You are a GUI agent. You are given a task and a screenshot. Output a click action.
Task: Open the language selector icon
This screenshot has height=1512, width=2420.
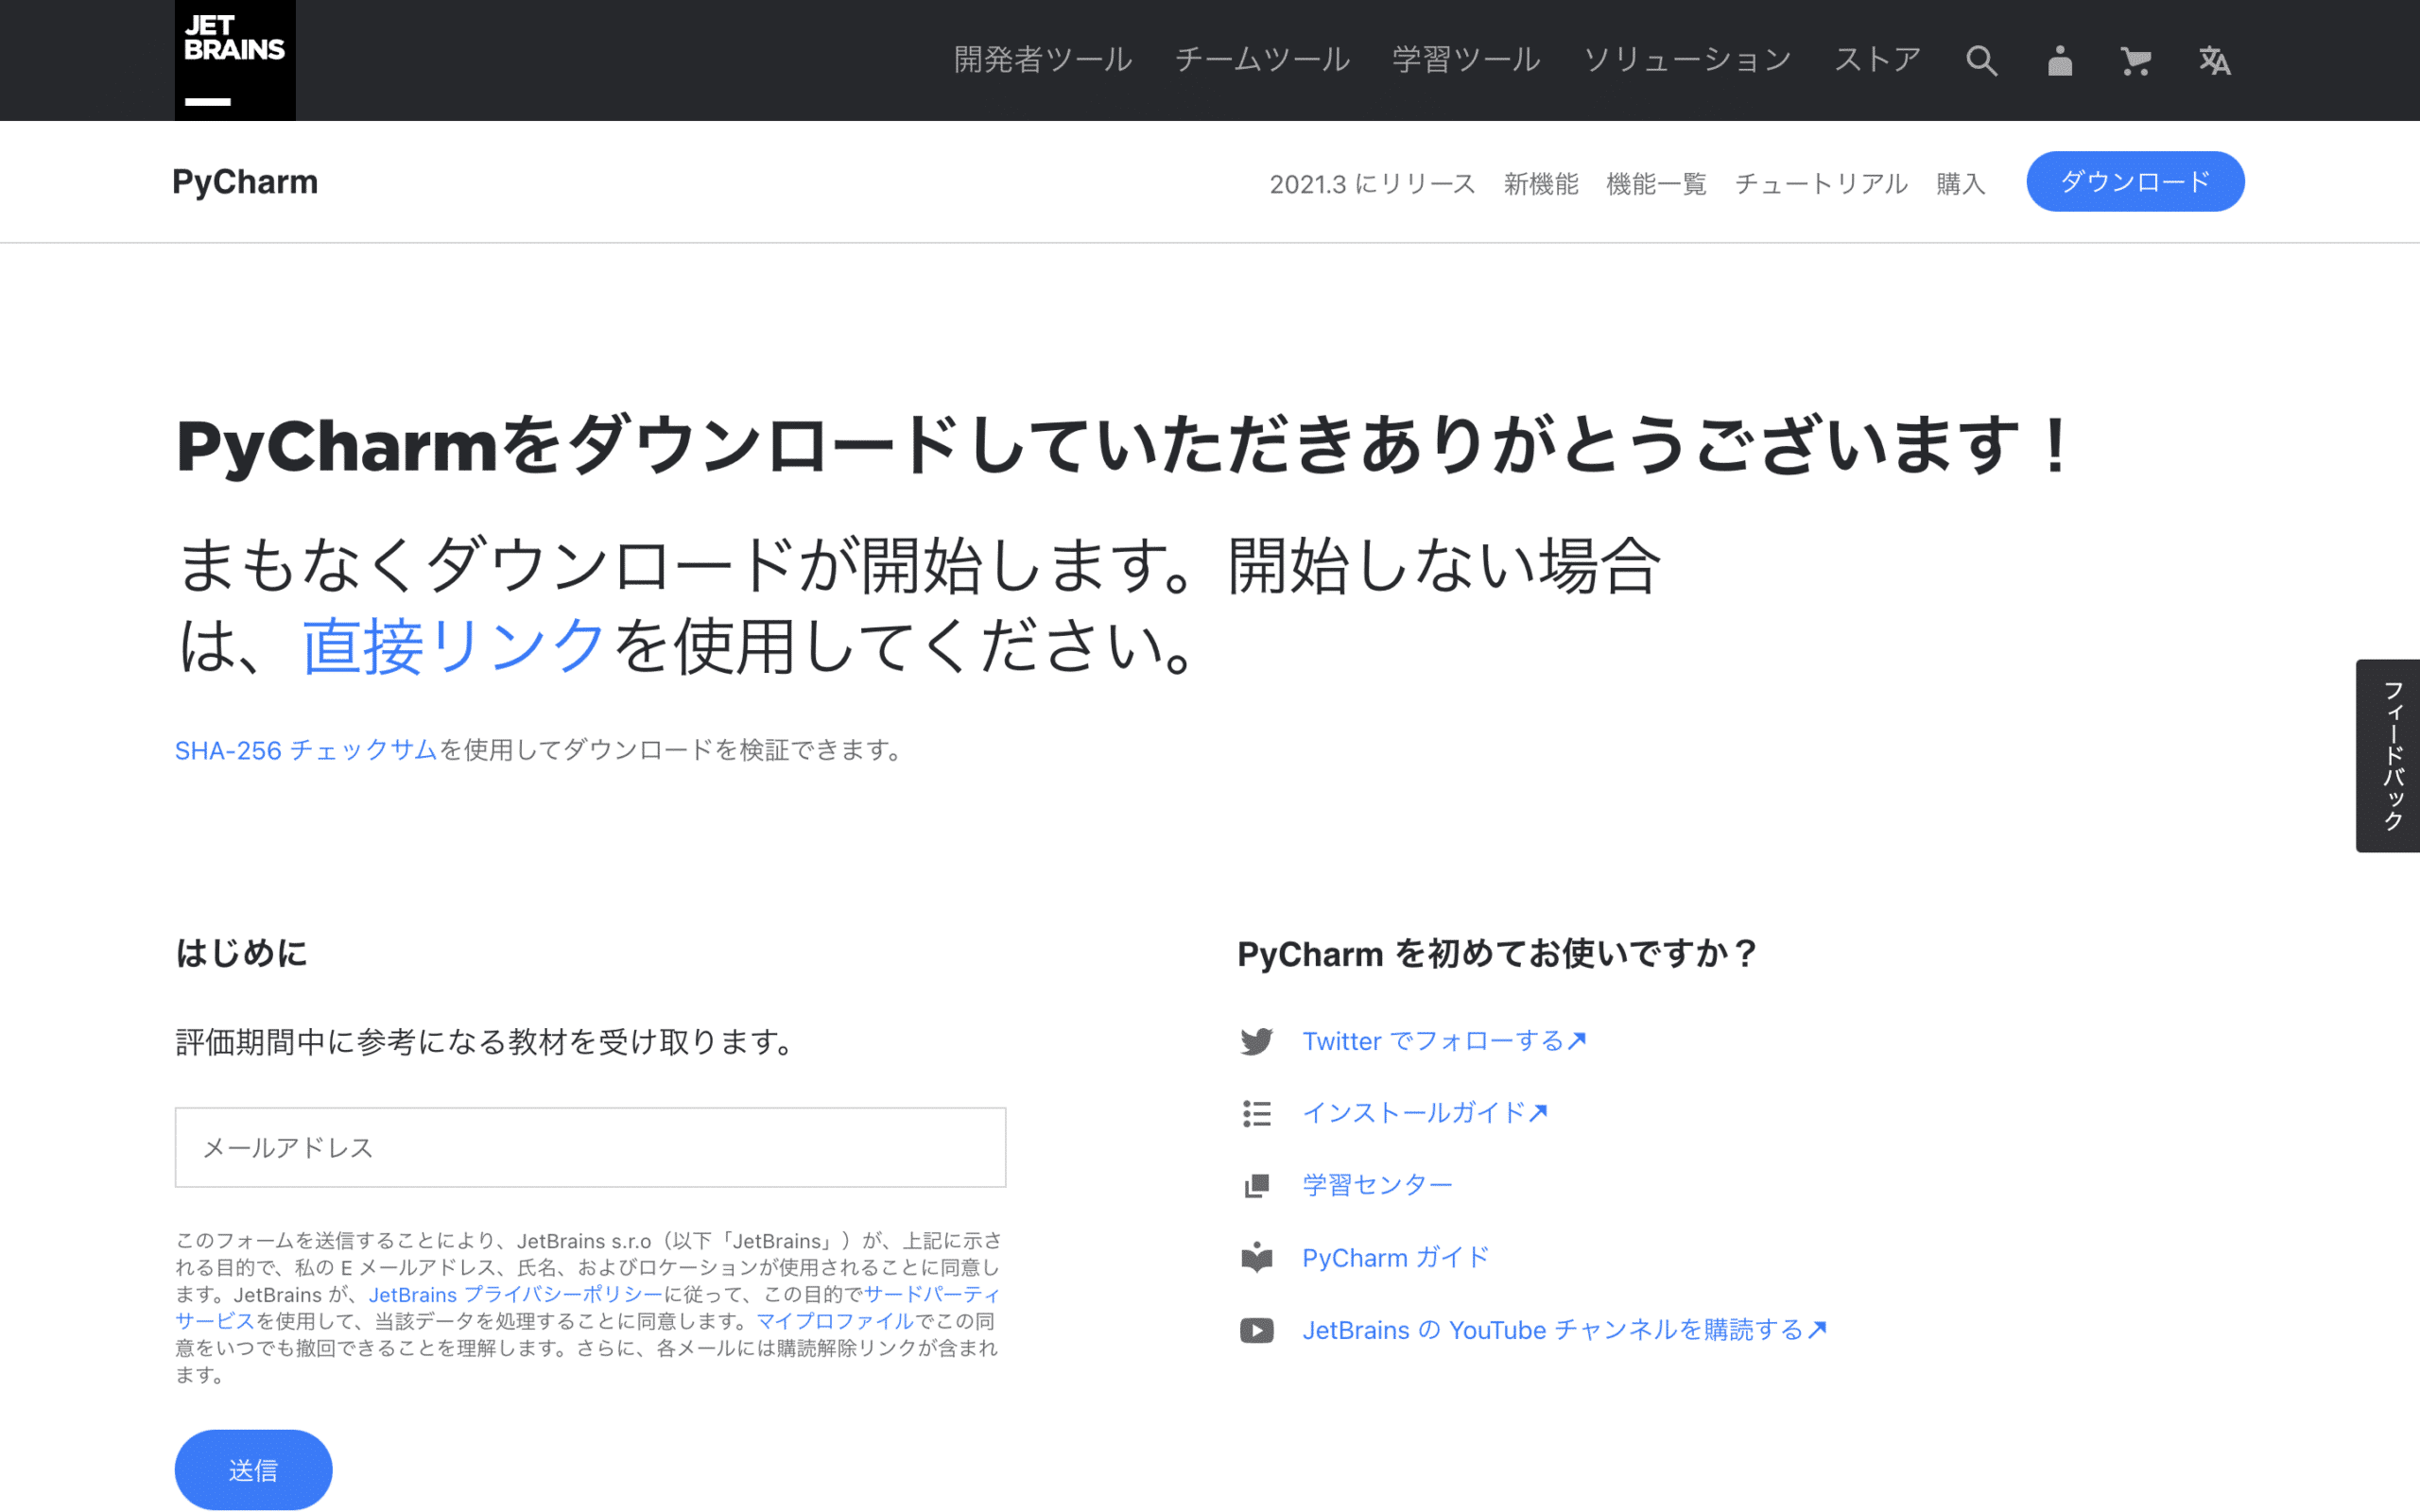tap(2214, 61)
